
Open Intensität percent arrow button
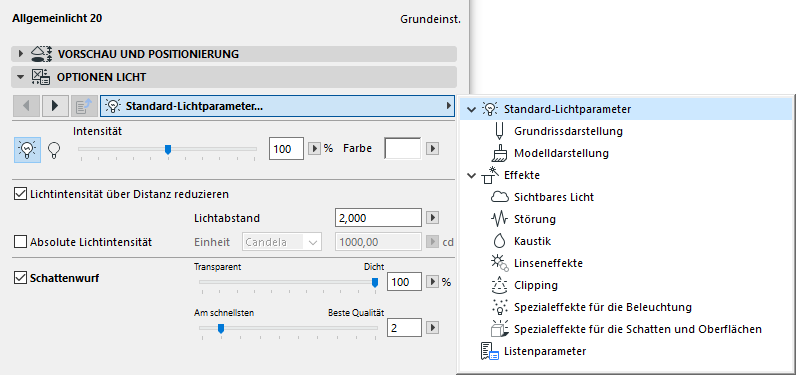coord(315,149)
